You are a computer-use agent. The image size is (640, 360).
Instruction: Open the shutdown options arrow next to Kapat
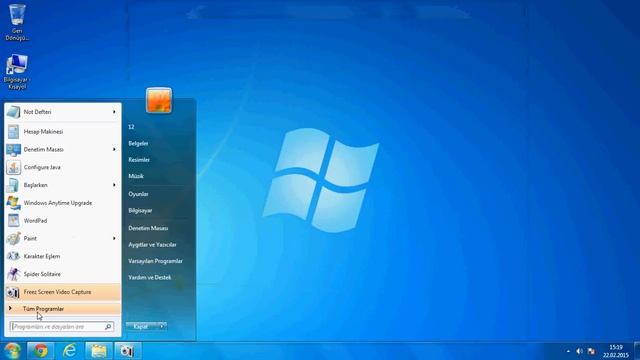pos(162,327)
